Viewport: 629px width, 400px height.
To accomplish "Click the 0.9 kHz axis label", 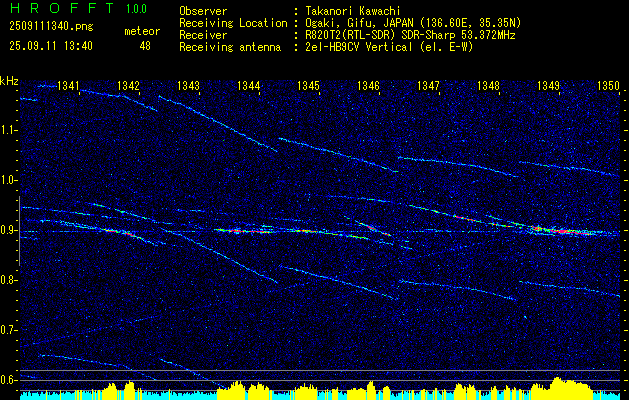I will (x=9, y=230).
